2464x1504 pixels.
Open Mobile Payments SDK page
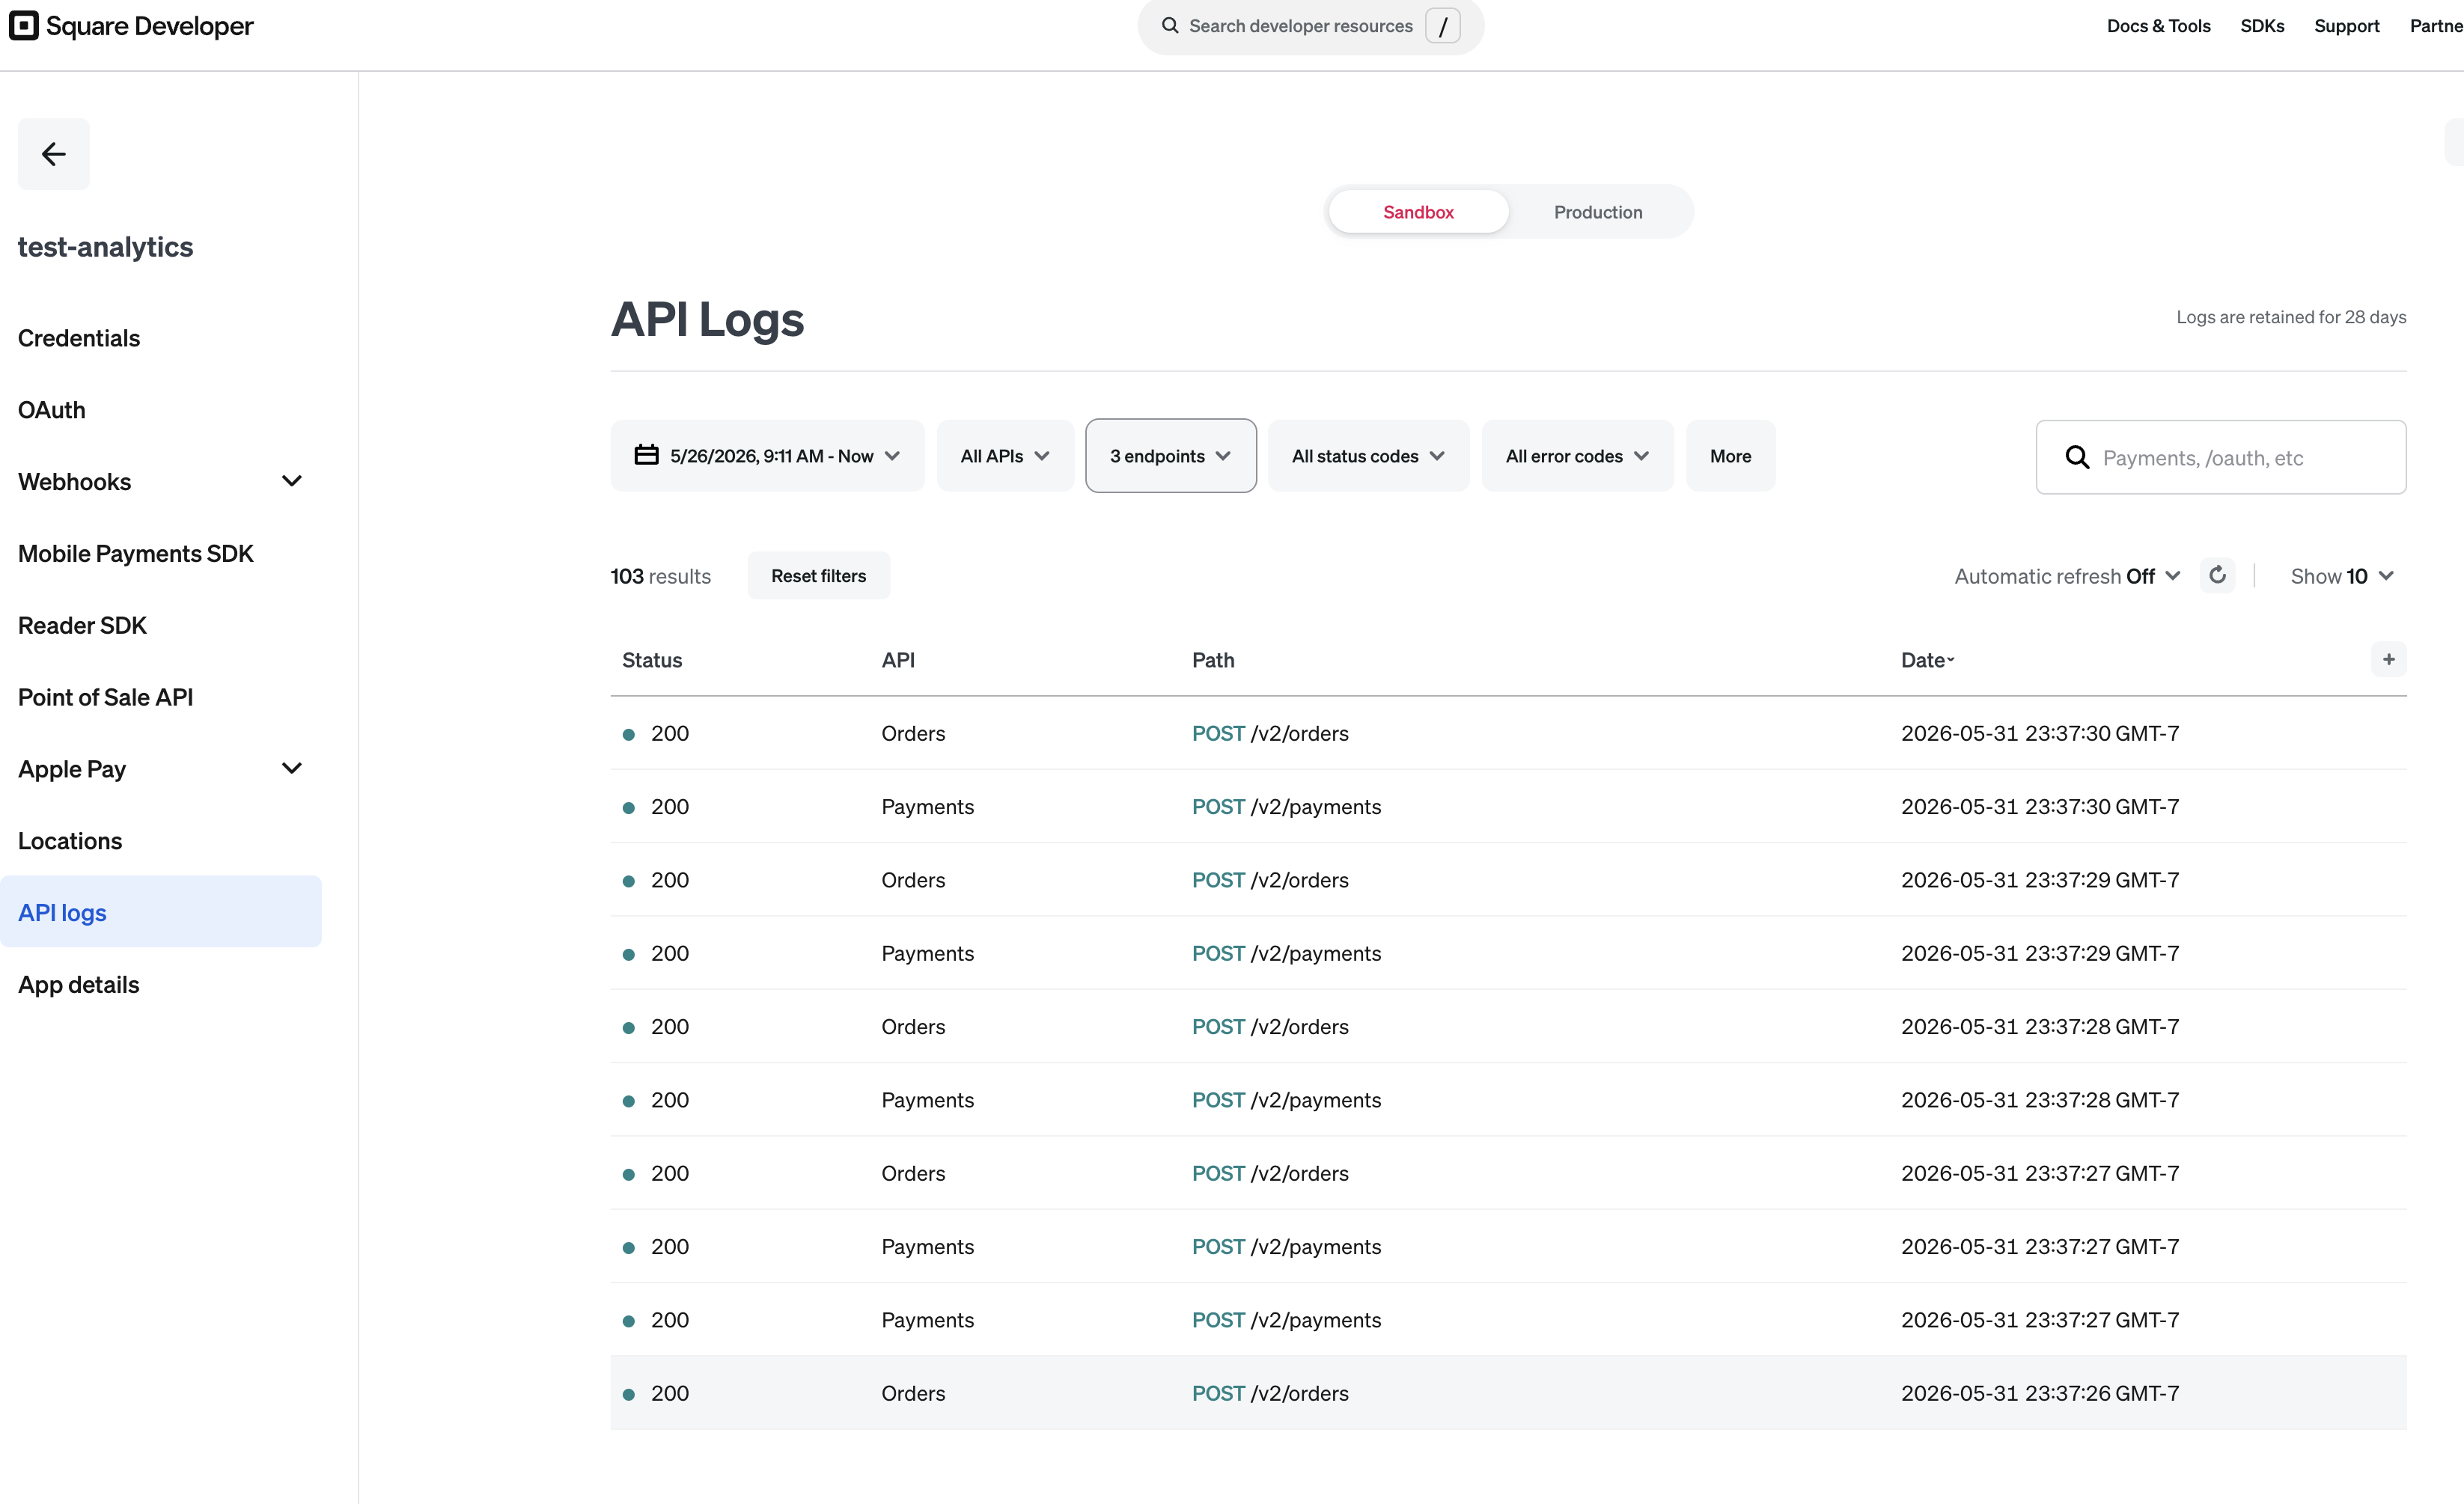[136, 554]
